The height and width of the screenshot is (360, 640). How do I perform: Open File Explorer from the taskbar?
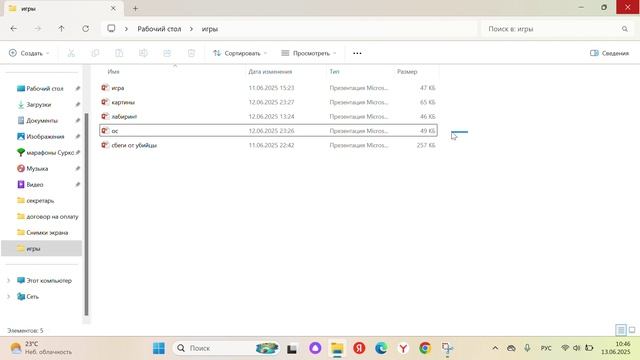click(x=337, y=348)
